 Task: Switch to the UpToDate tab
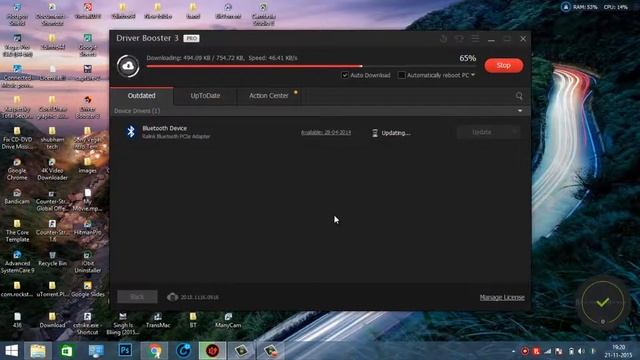(x=205, y=96)
